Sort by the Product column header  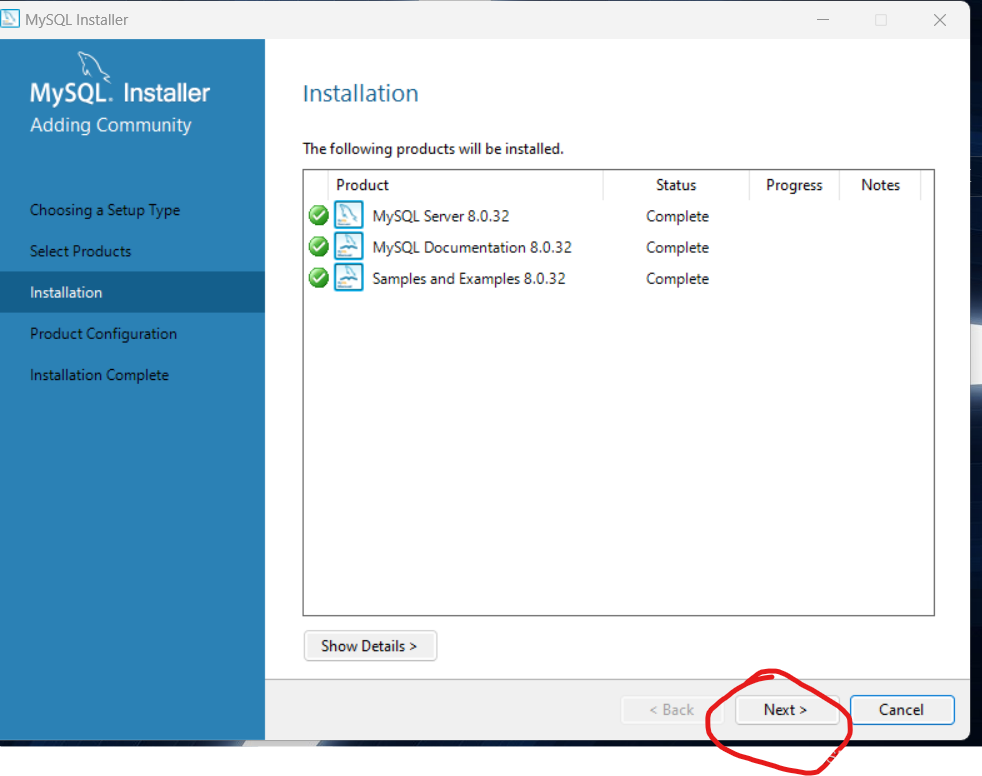[465, 185]
